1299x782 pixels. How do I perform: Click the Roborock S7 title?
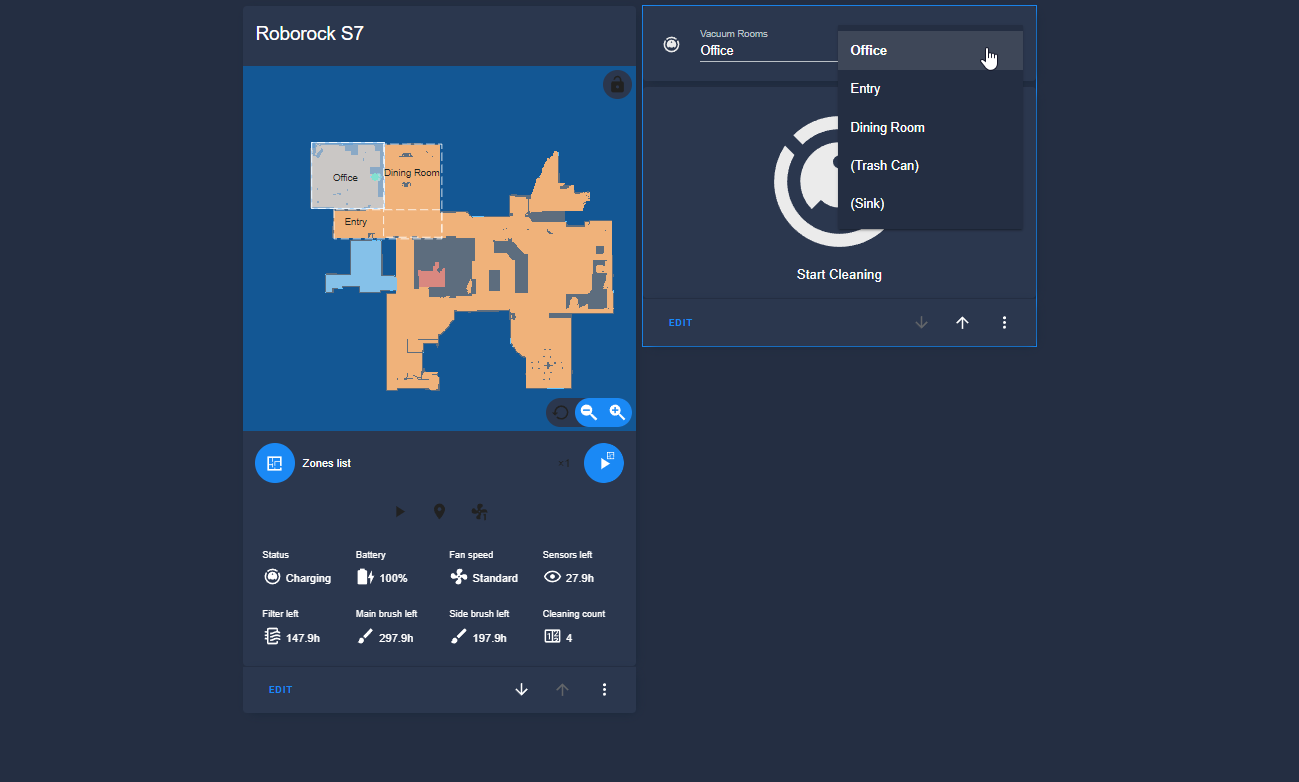pyautogui.click(x=310, y=33)
